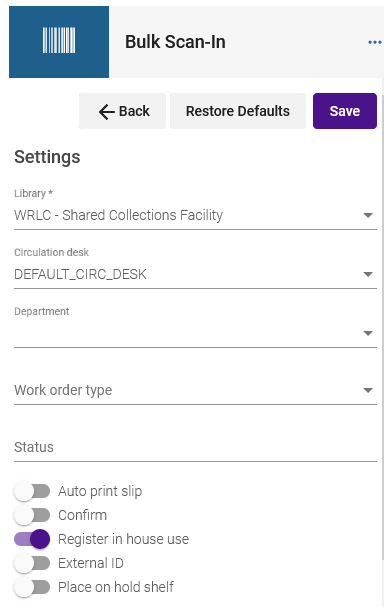This screenshot has width=384, height=607.
Task: Disable Register in house use
Action: click(x=32, y=539)
